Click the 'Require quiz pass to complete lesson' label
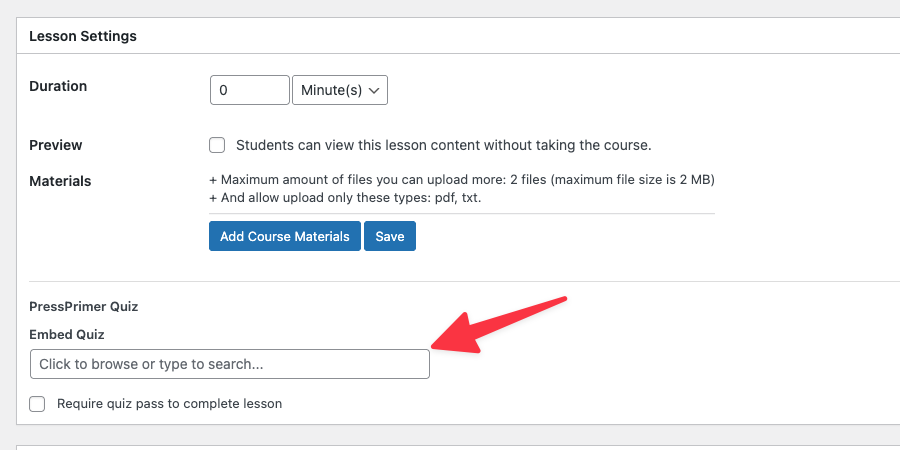900x450 pixels. pyautogui.click(x=169, y=404)
